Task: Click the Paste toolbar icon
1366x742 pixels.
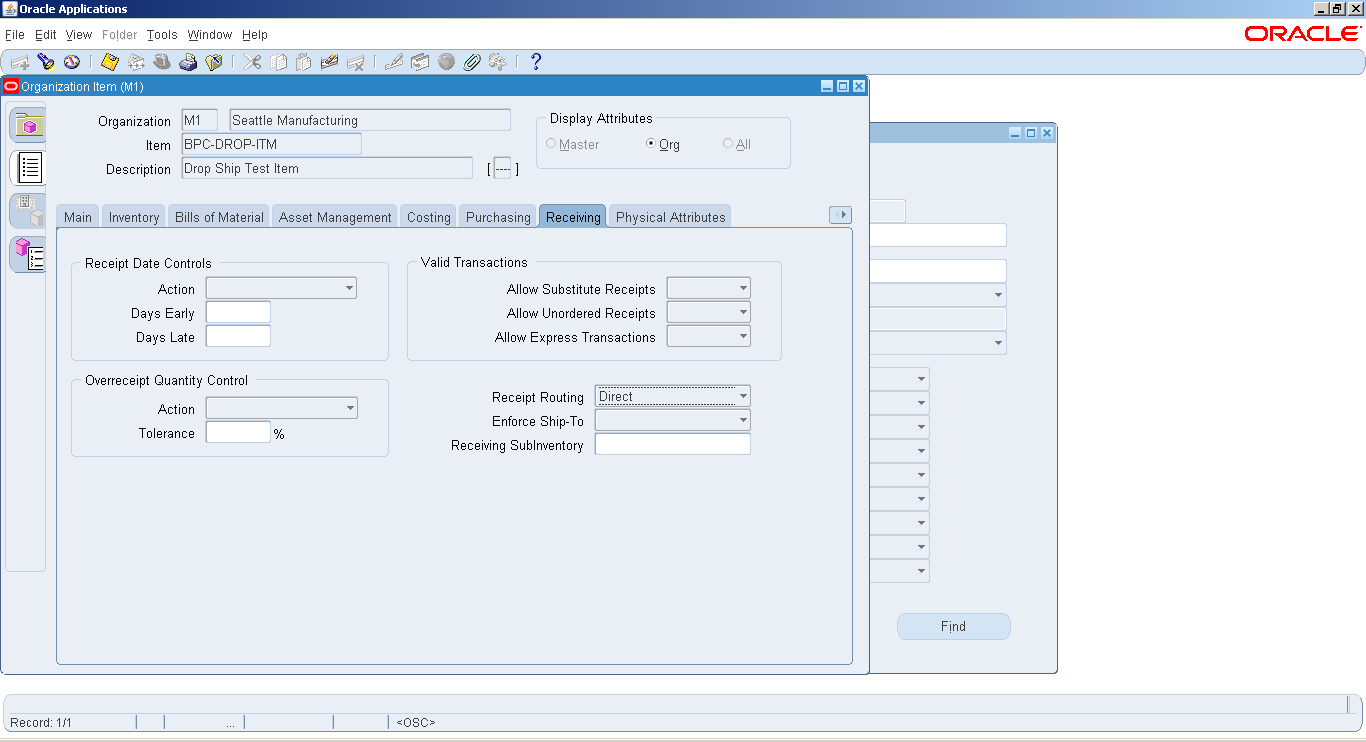Action: coord(304,61)
